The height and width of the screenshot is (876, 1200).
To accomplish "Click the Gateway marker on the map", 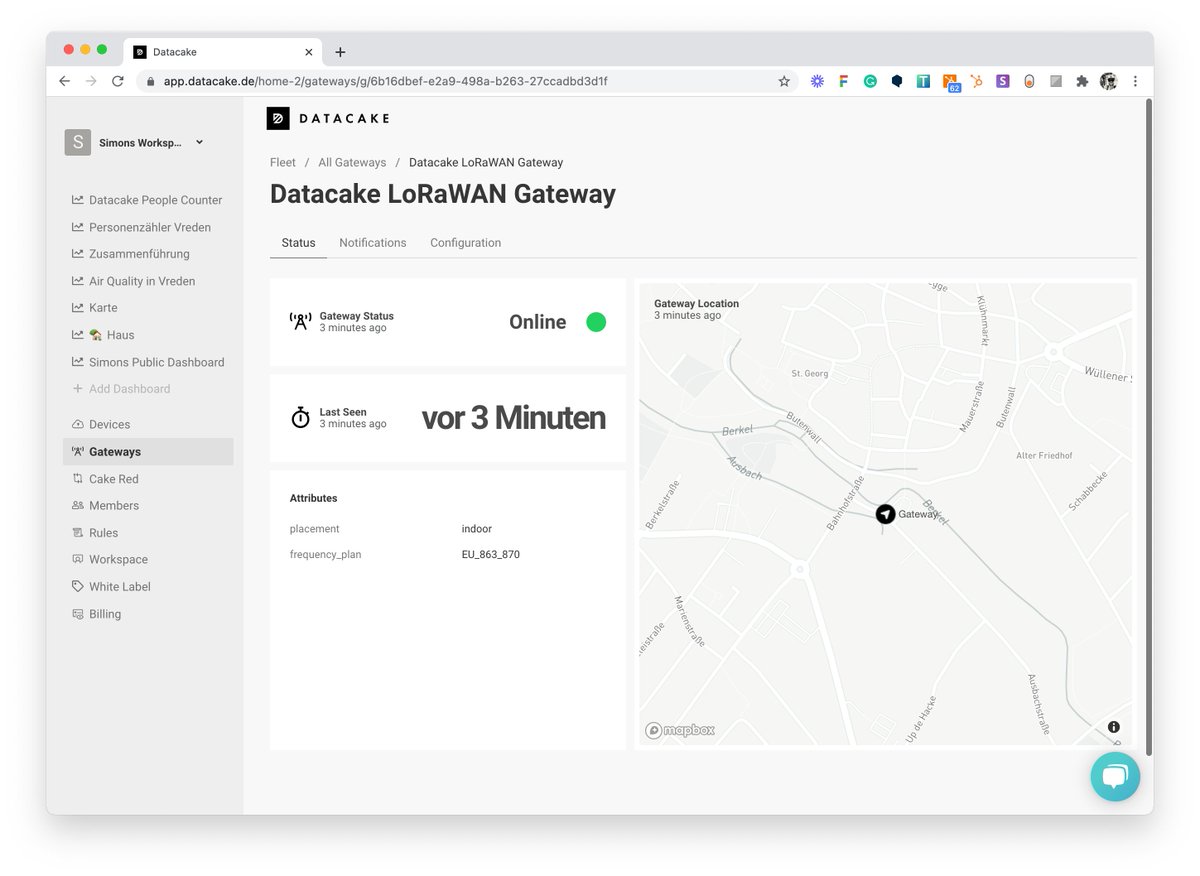I will 884,514.
